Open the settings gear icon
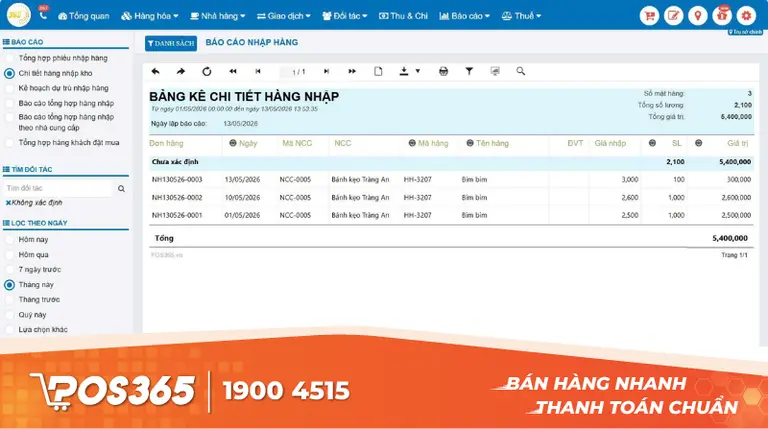Image resolution: width=768 pixels, height=429 pixels. pos(746,16)
